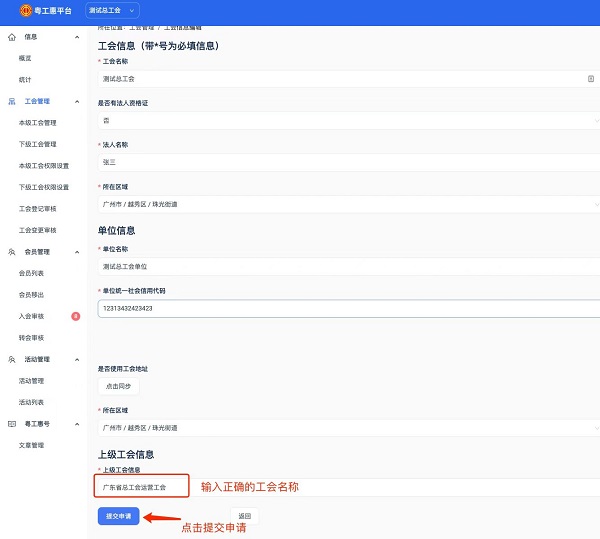Open the 是否有法人资格证 dropdown
Viewport: 600px width, 539px height.
tap(349, 121)
